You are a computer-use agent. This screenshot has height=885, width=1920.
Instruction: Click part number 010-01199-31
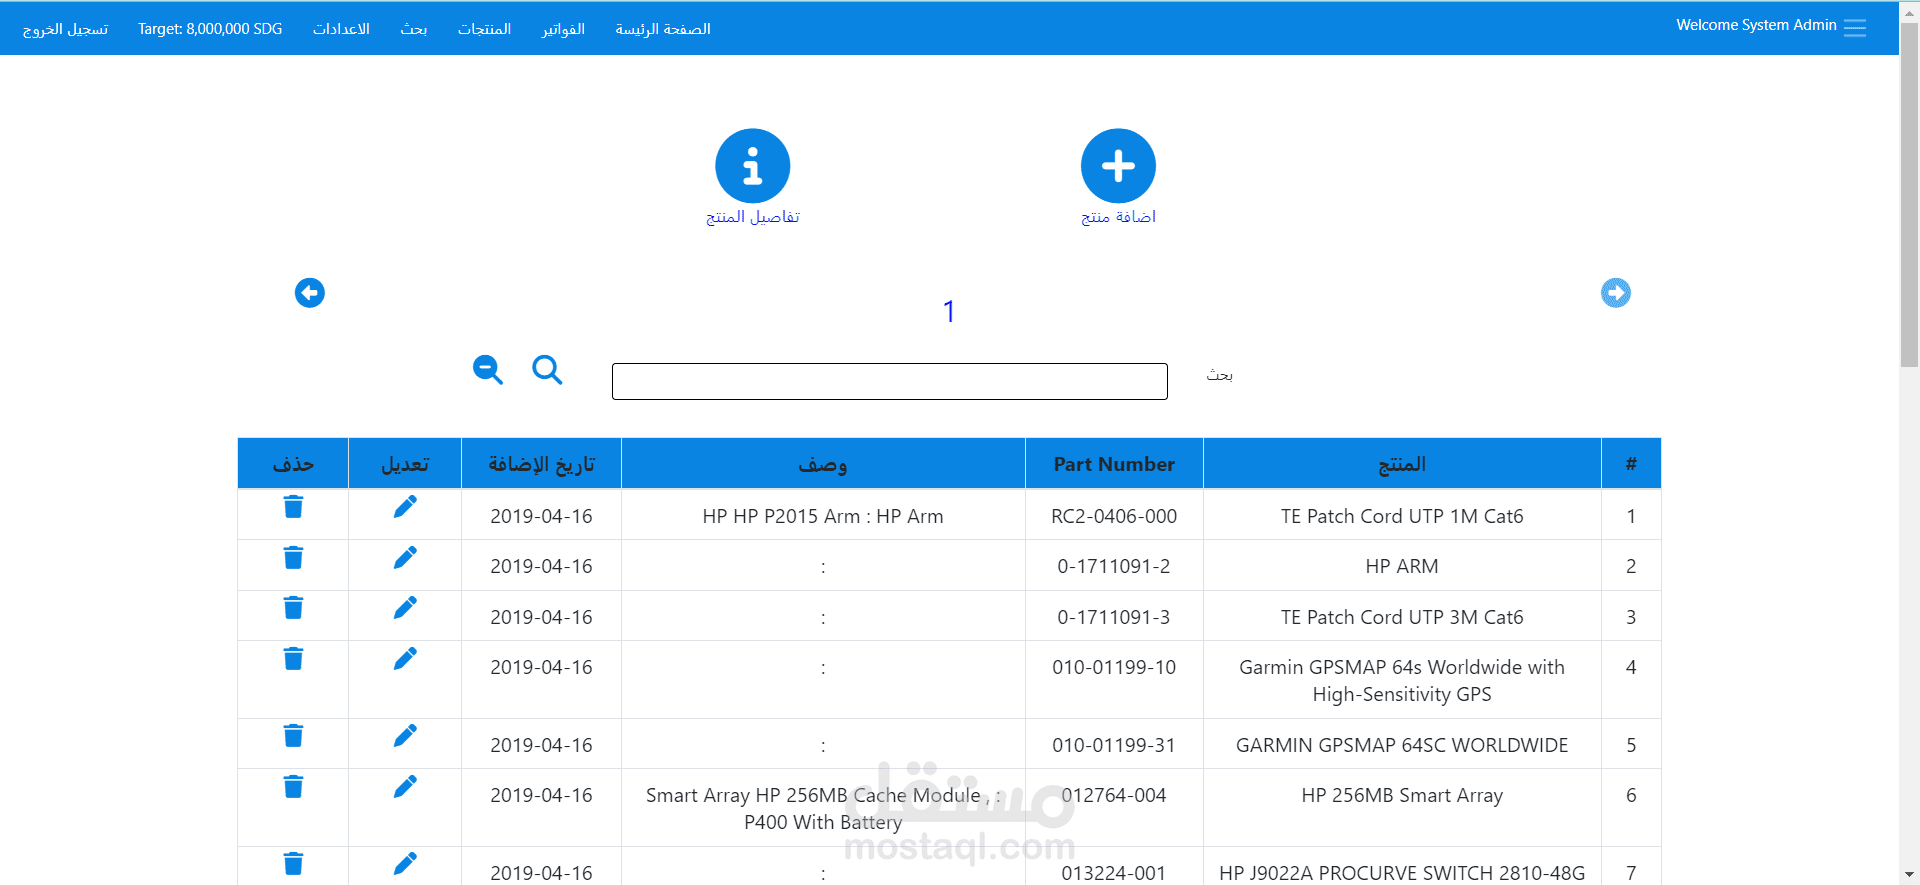point(1114,745)
